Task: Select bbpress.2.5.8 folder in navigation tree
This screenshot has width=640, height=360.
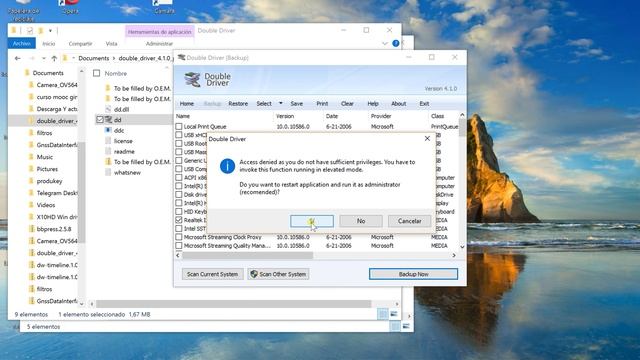Action: coord(53,229)
